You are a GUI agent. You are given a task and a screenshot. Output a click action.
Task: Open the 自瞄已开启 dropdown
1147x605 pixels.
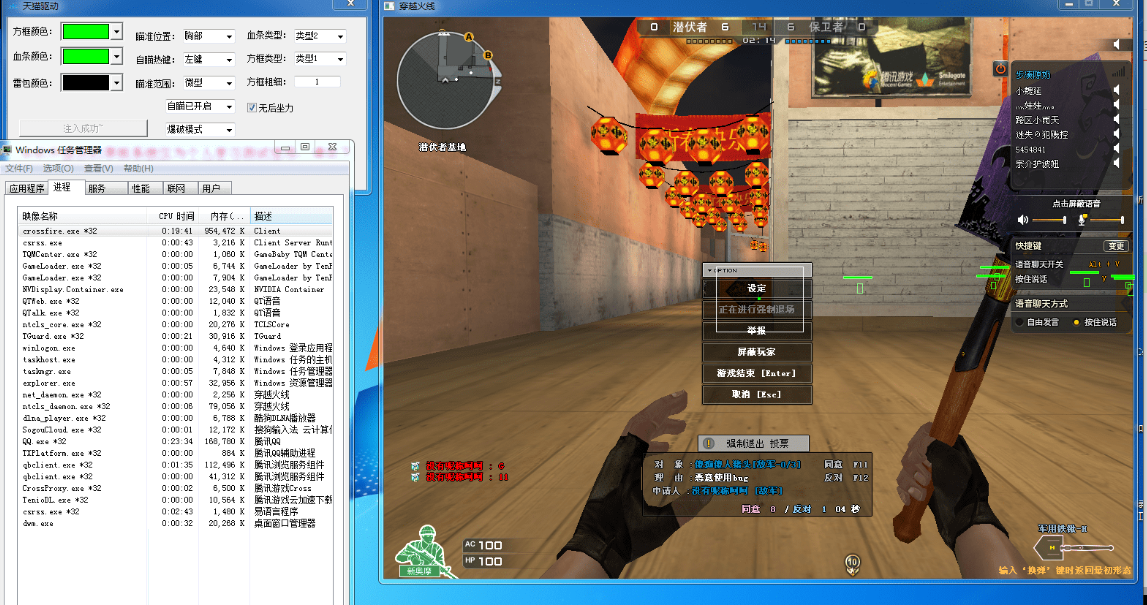[200, 106]
